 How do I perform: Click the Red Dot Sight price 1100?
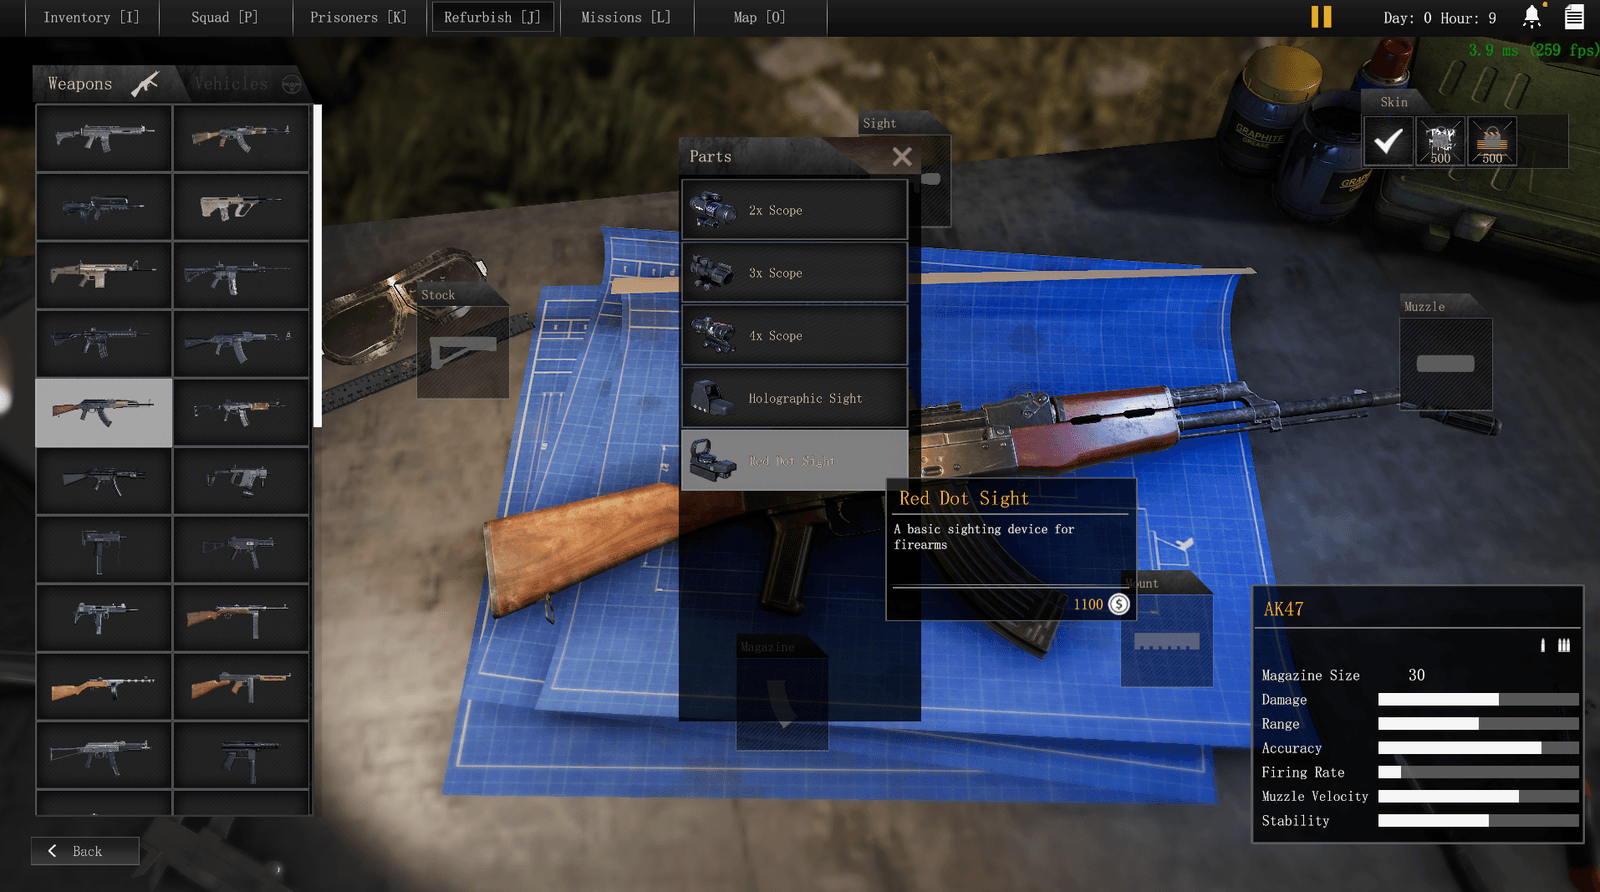click(1088, 604)
